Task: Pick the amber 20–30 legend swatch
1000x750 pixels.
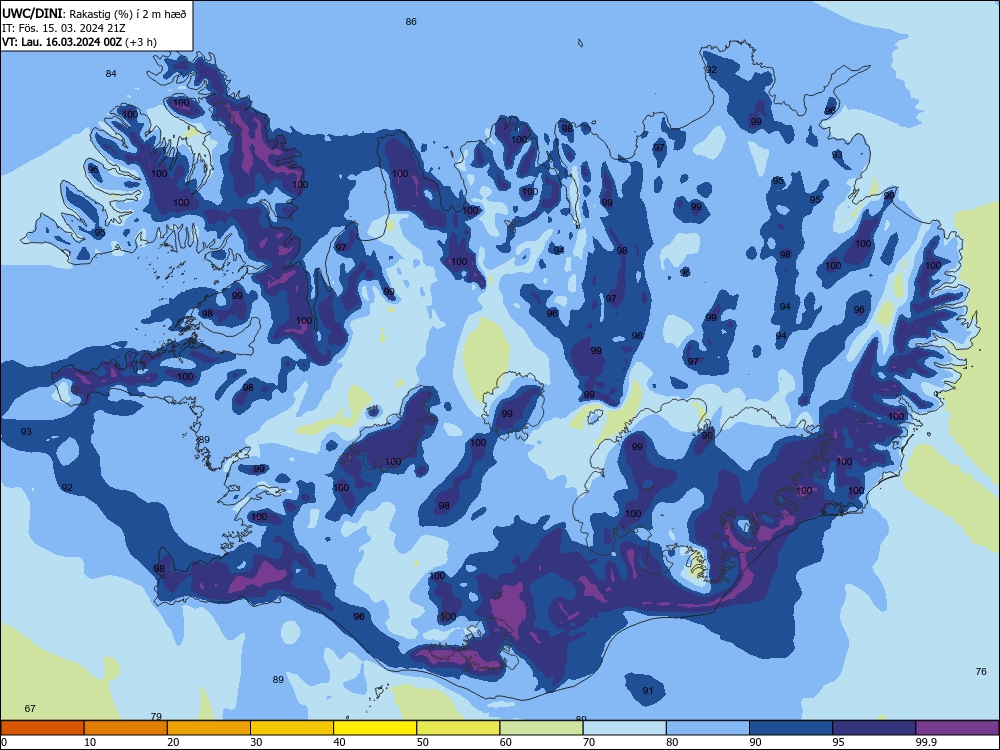Action: click(x=209, y=728)
